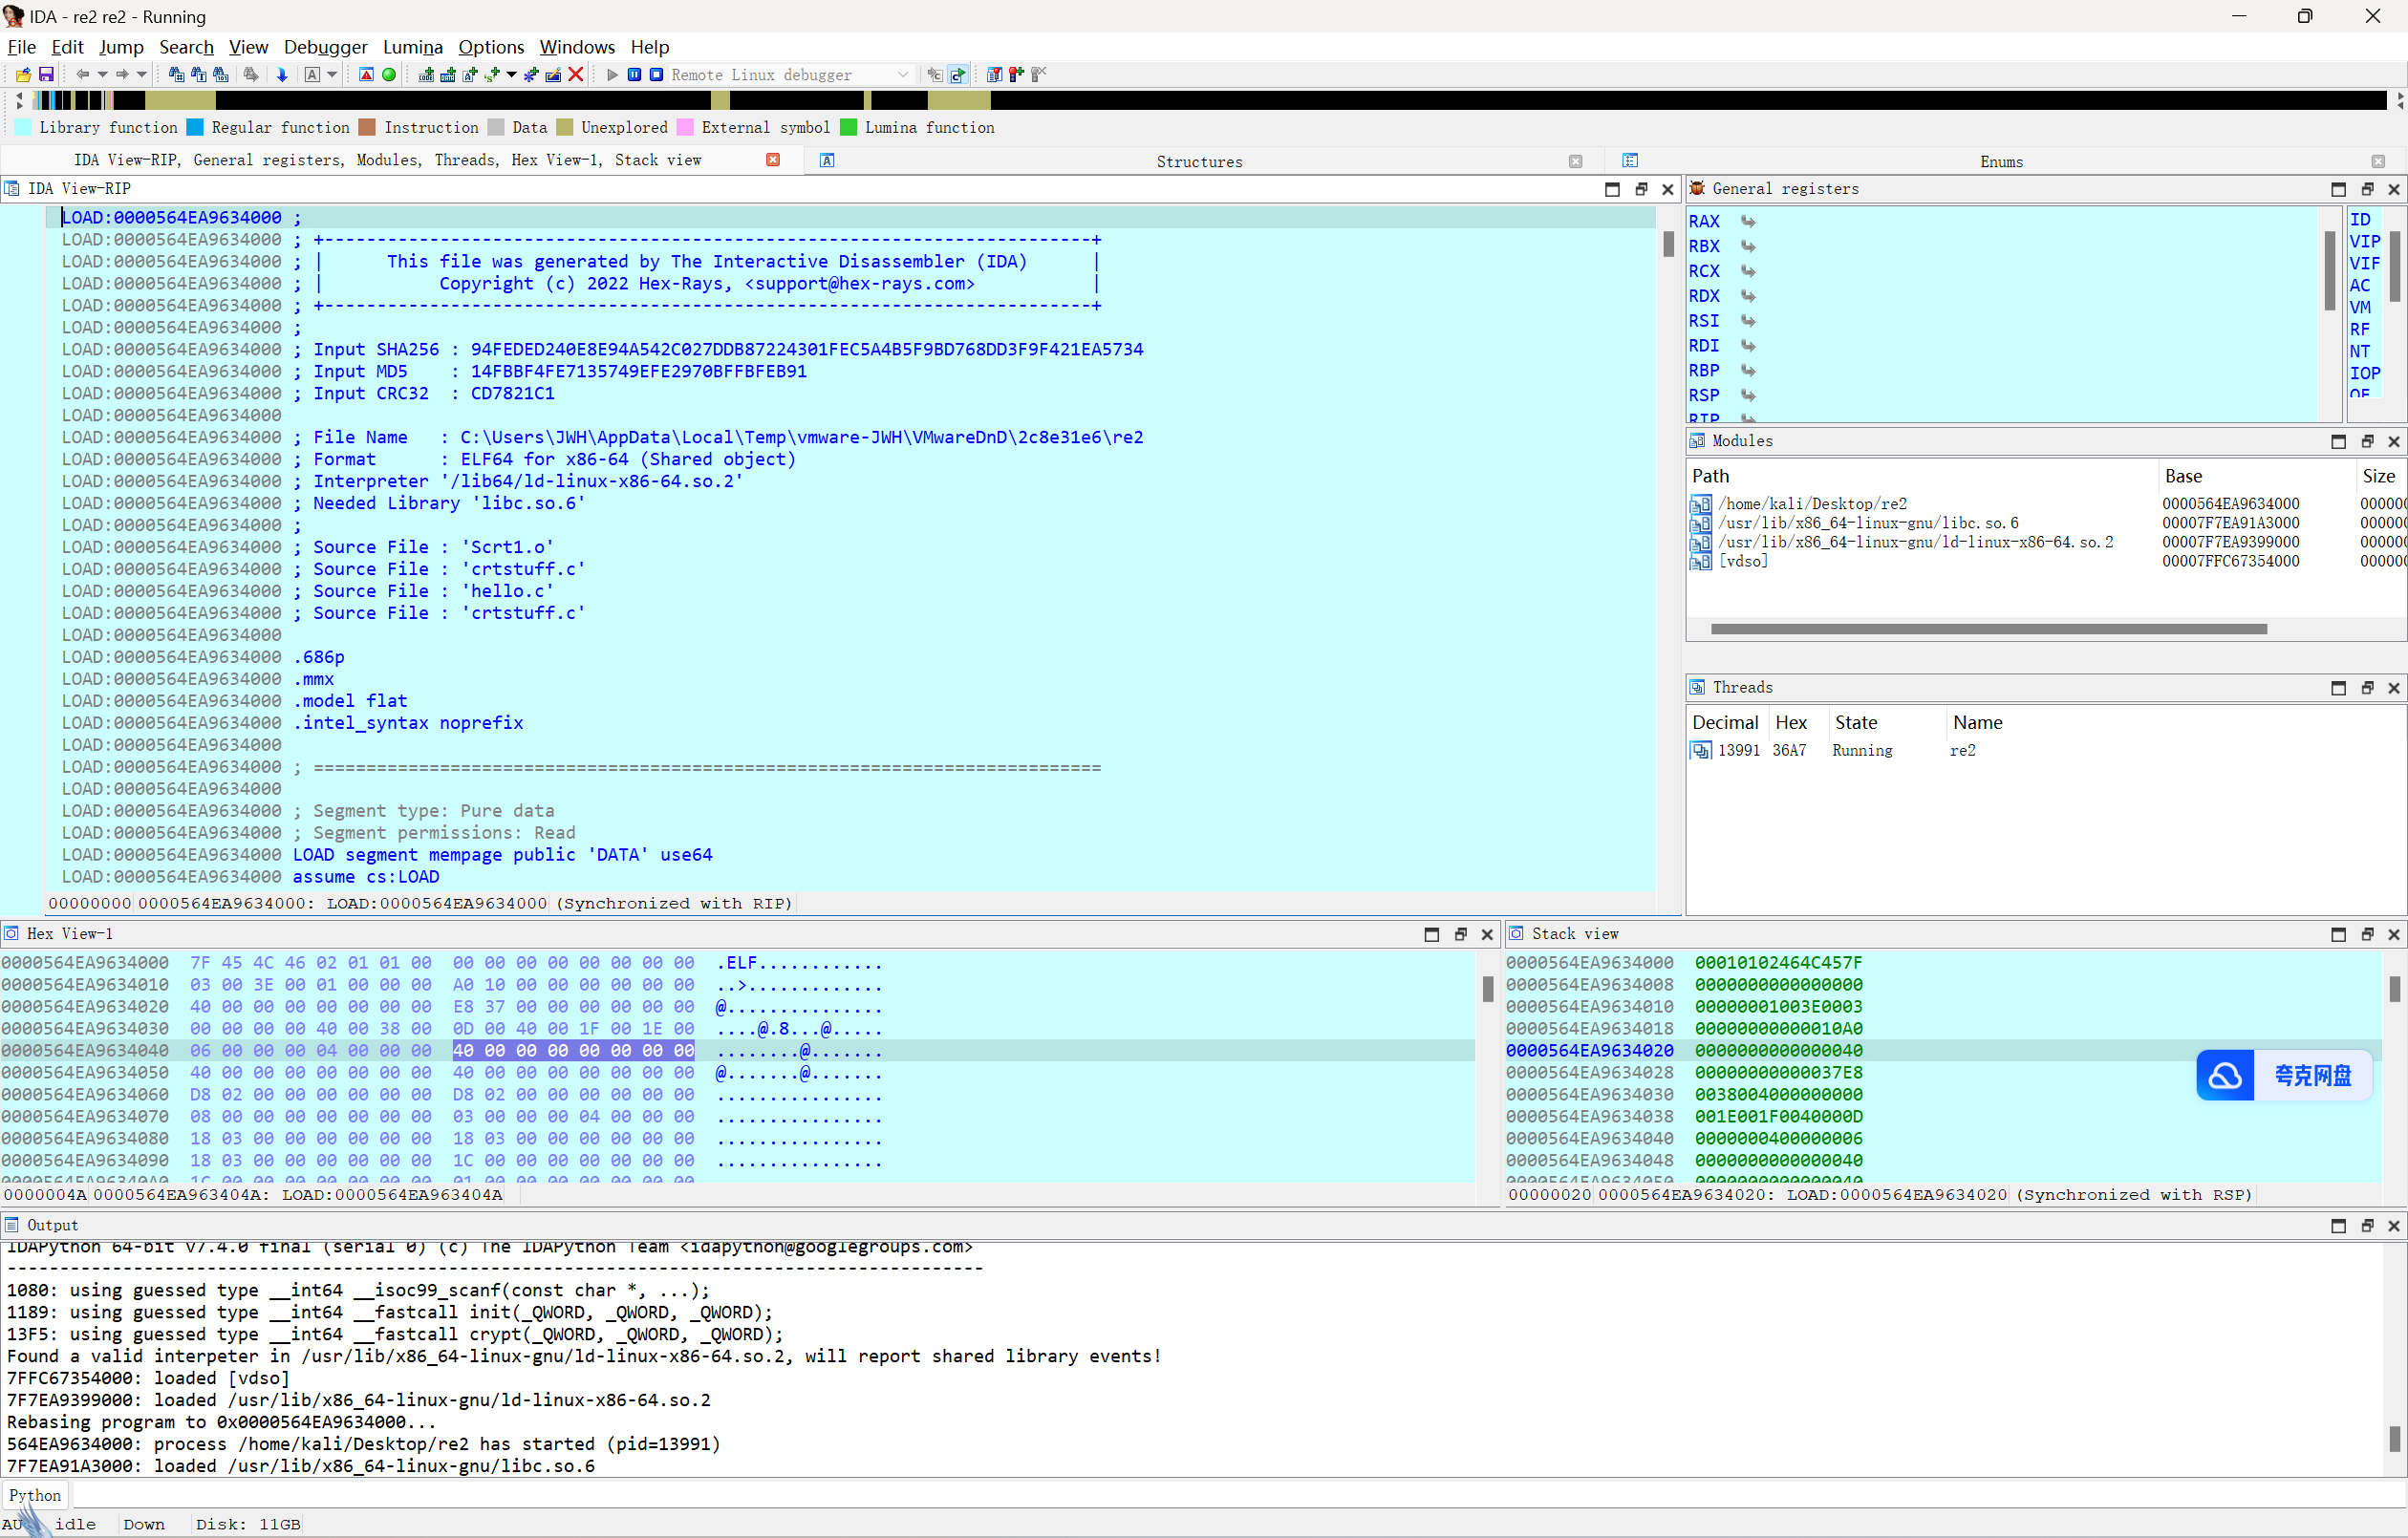Open the back-history dropdown arrow
This screenshot has height=1538, width=2408.
pyautogui.click(x=102, y=75)
